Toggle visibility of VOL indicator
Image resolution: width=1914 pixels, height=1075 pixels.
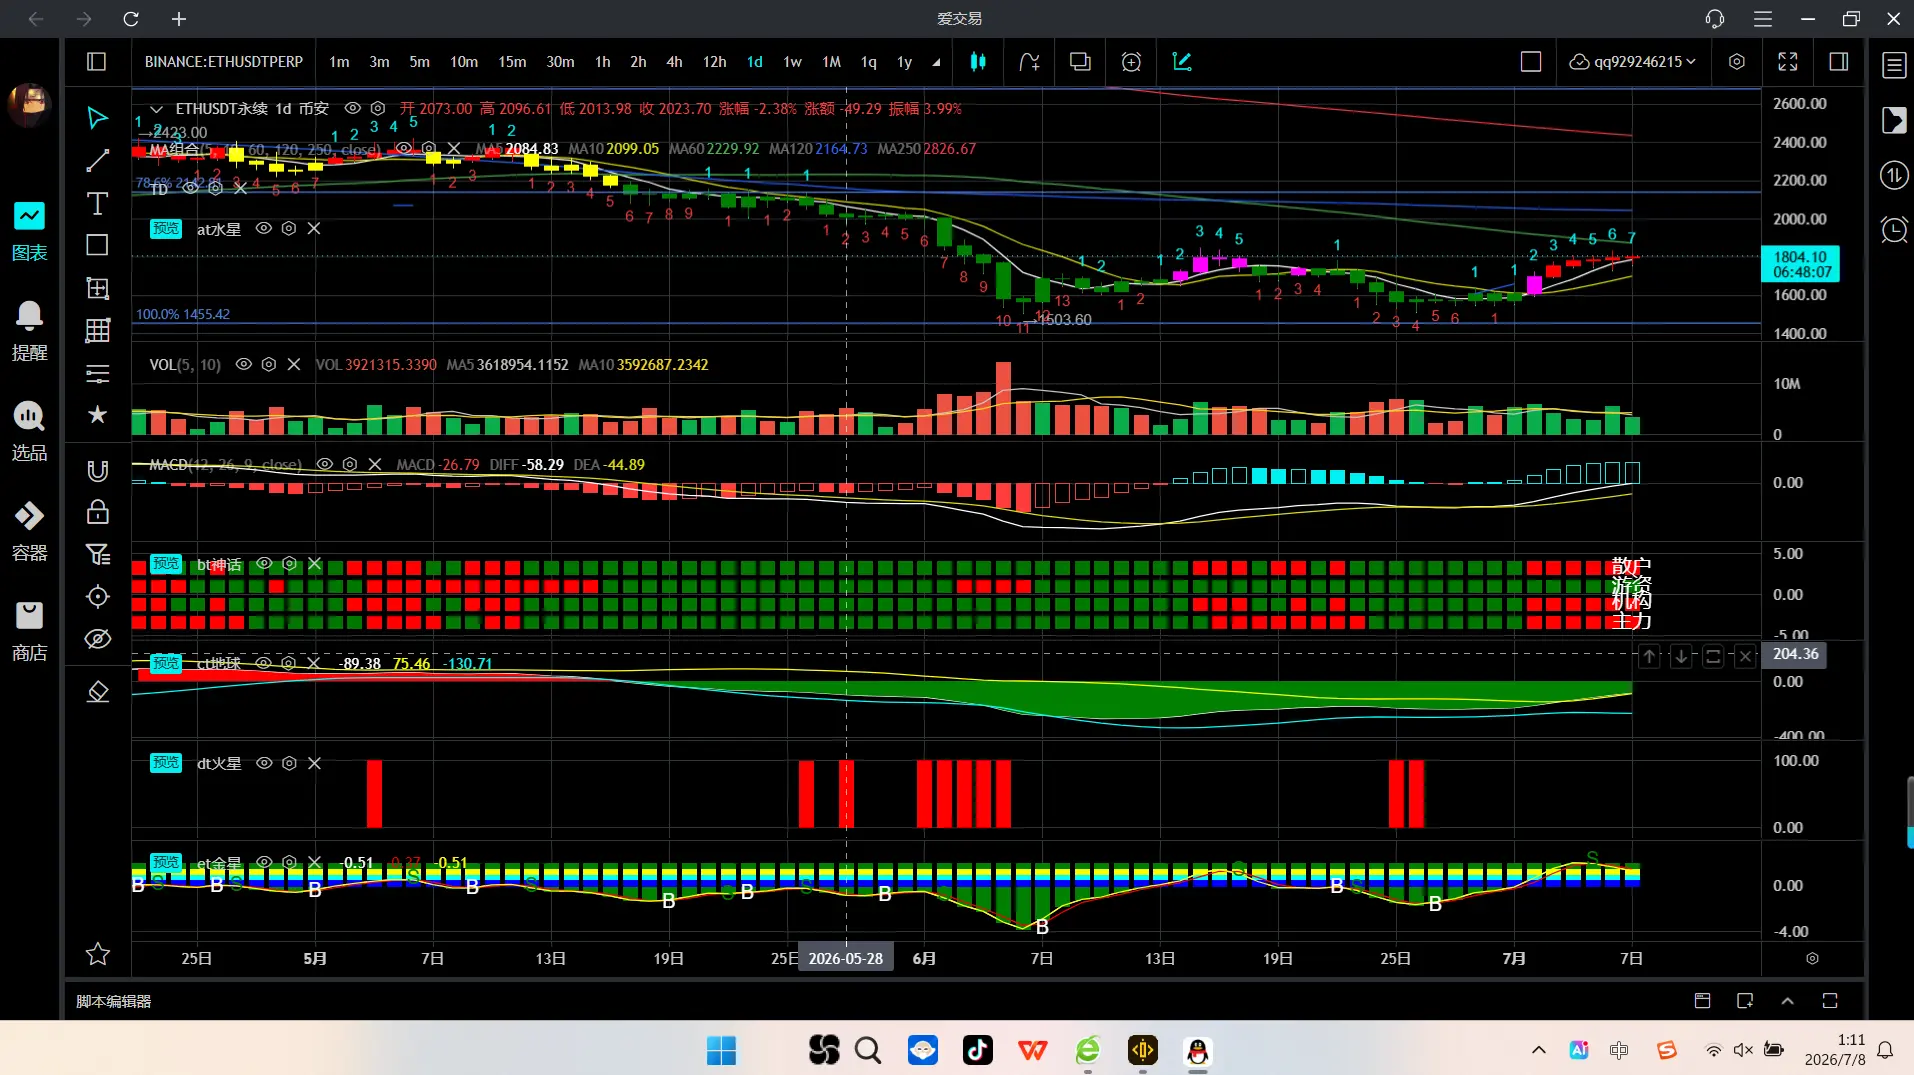click(x=243, y=365)
